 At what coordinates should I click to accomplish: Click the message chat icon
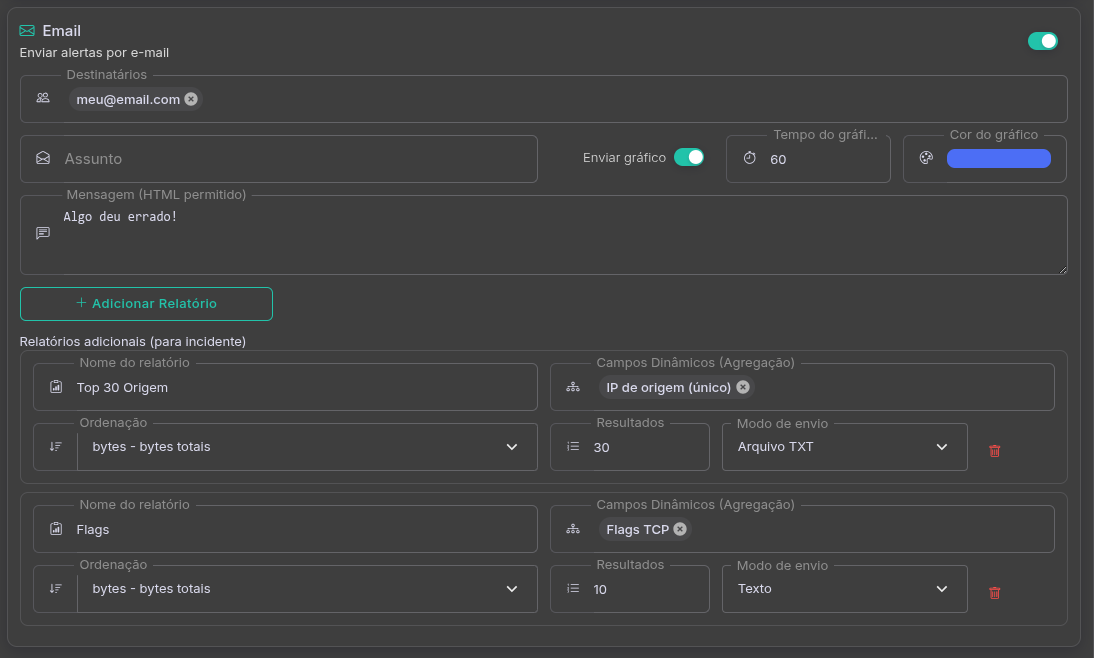pyautogui.click(x=43, y=233)
